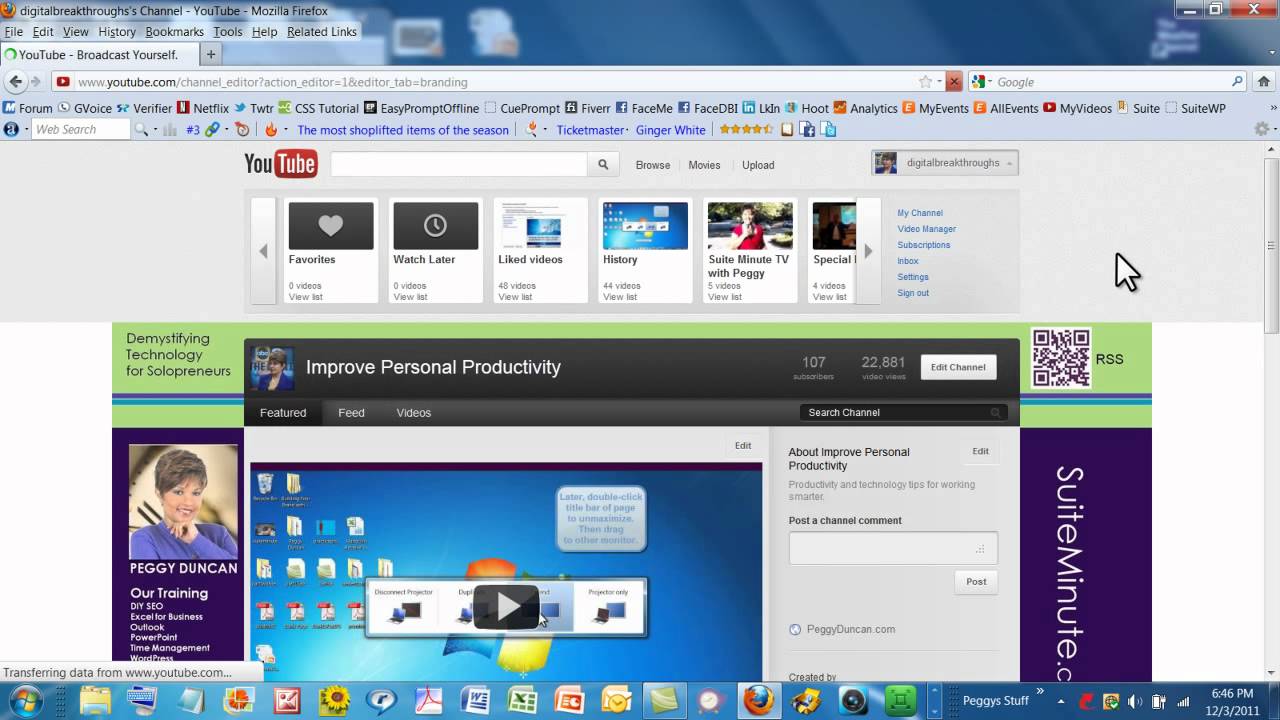Viewport: 1280px width, 720px height.
Task: Open Microsoft Excel from the taskbar
Action: pyautogui.click(x=522, y=700)
